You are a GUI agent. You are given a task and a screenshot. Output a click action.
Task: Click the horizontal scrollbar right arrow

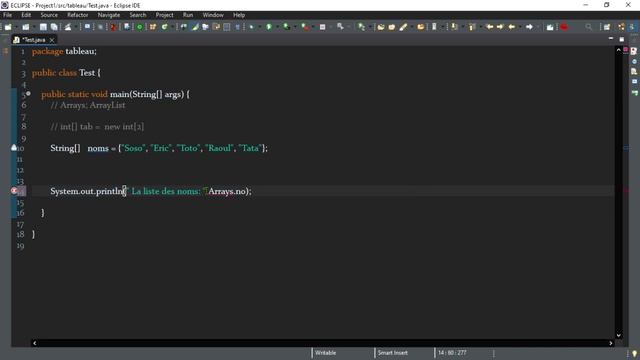pos(611,343)
